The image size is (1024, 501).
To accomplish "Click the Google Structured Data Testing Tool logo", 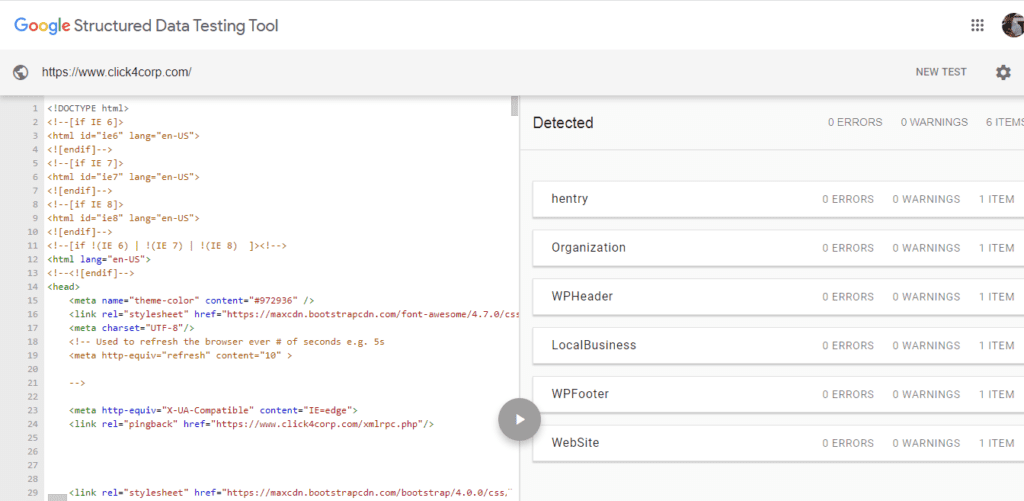I will click(146, 26).
